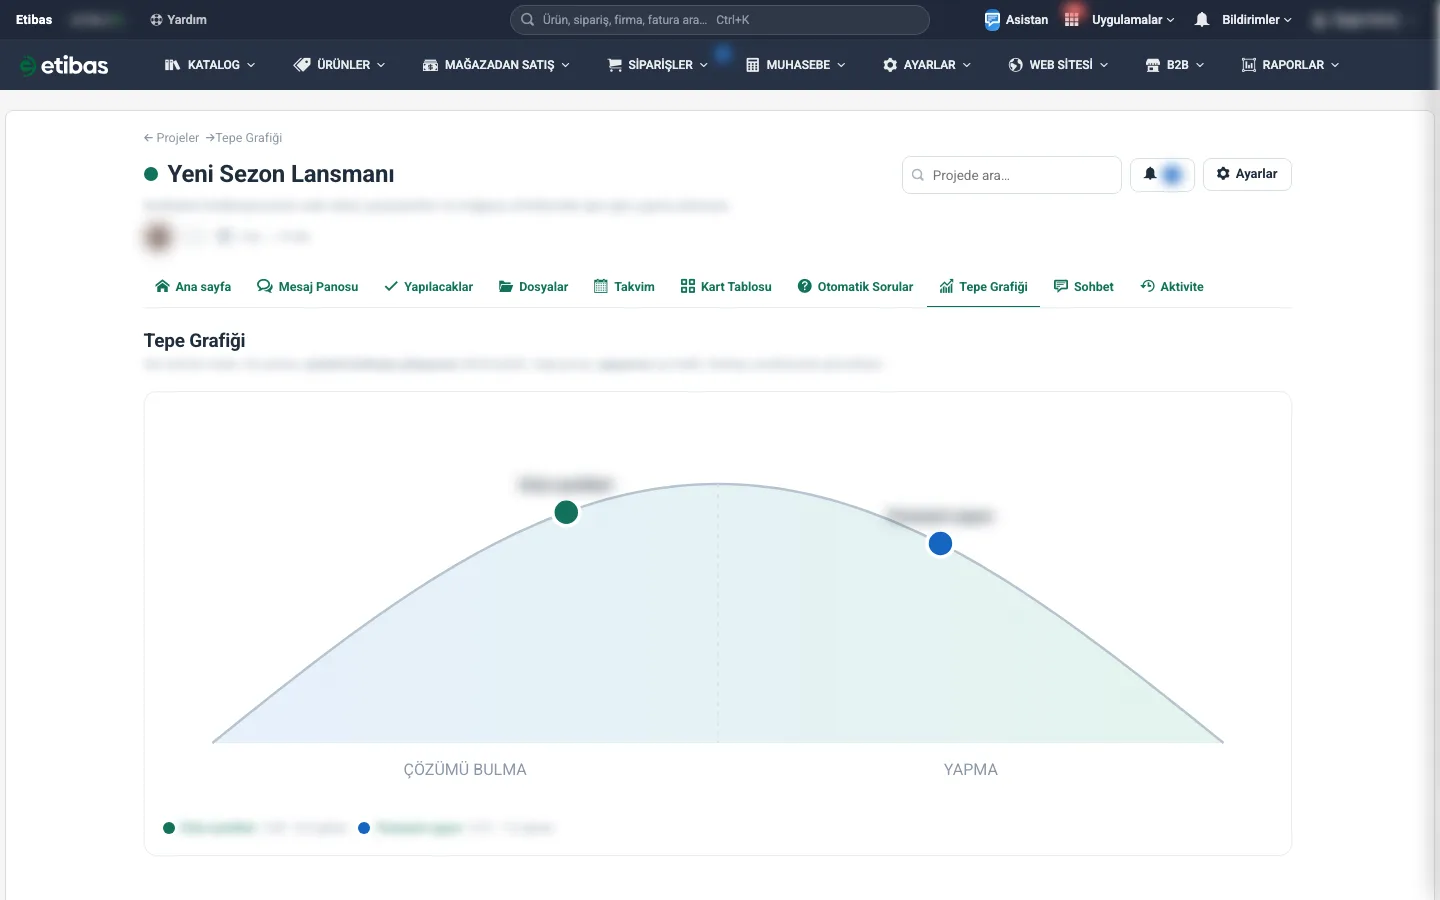
Task: Open the B2B menu
Action: (x=1175, y=65)
